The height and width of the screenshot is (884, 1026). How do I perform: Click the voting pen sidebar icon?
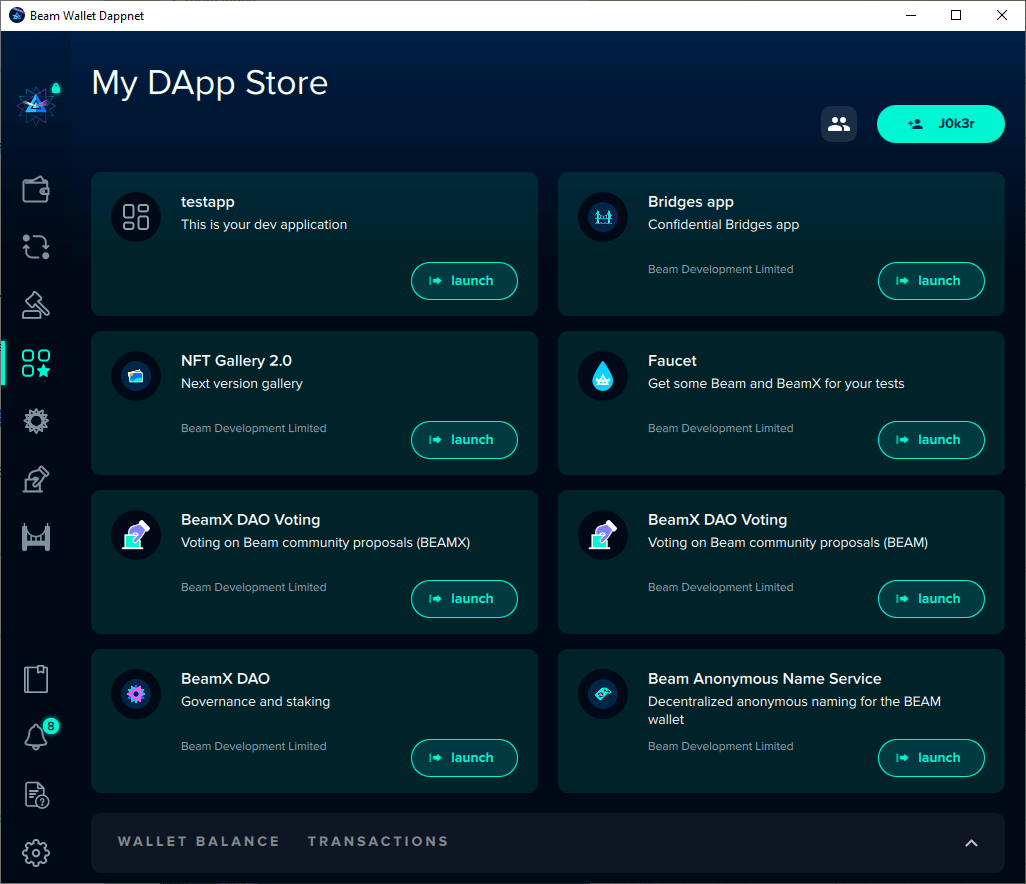click(x=36, y=479)
